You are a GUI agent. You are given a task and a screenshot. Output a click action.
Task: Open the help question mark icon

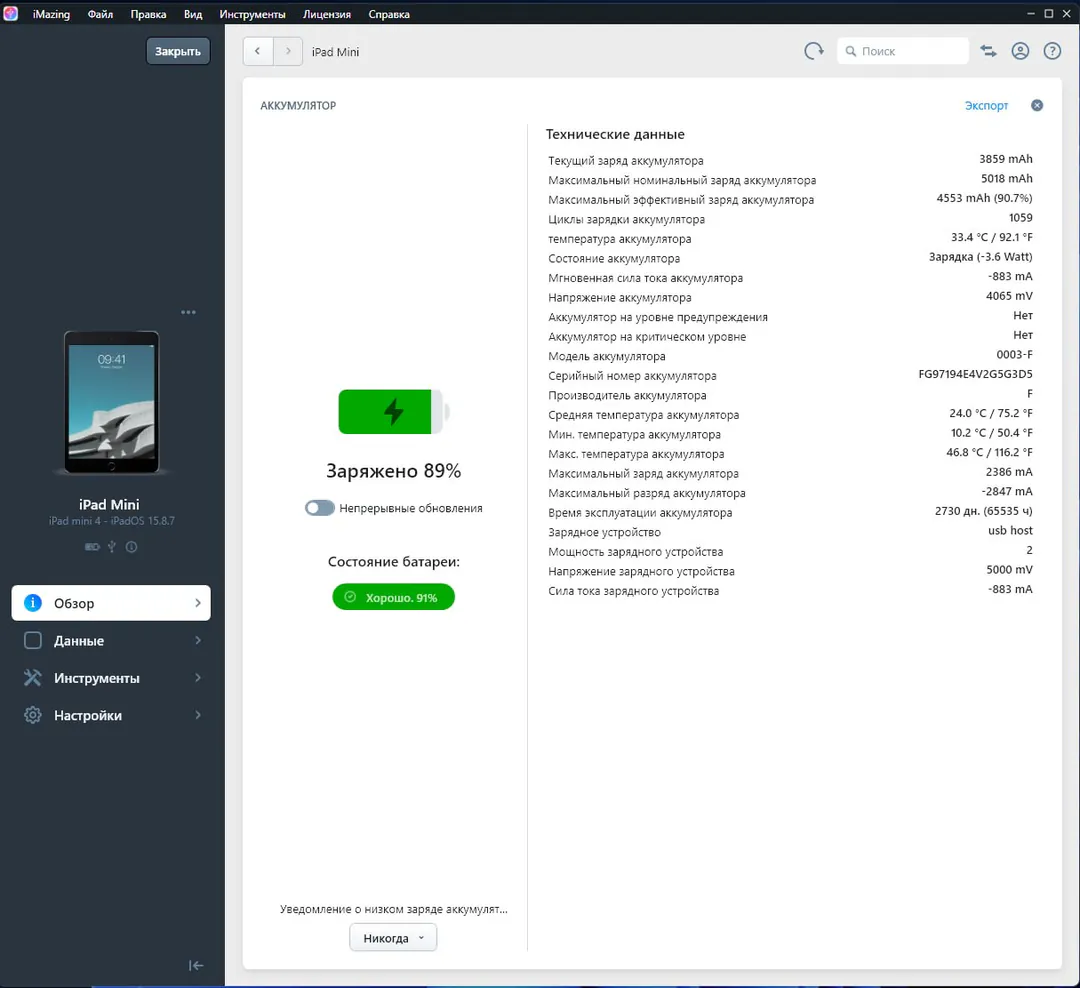click(1052, 51)
